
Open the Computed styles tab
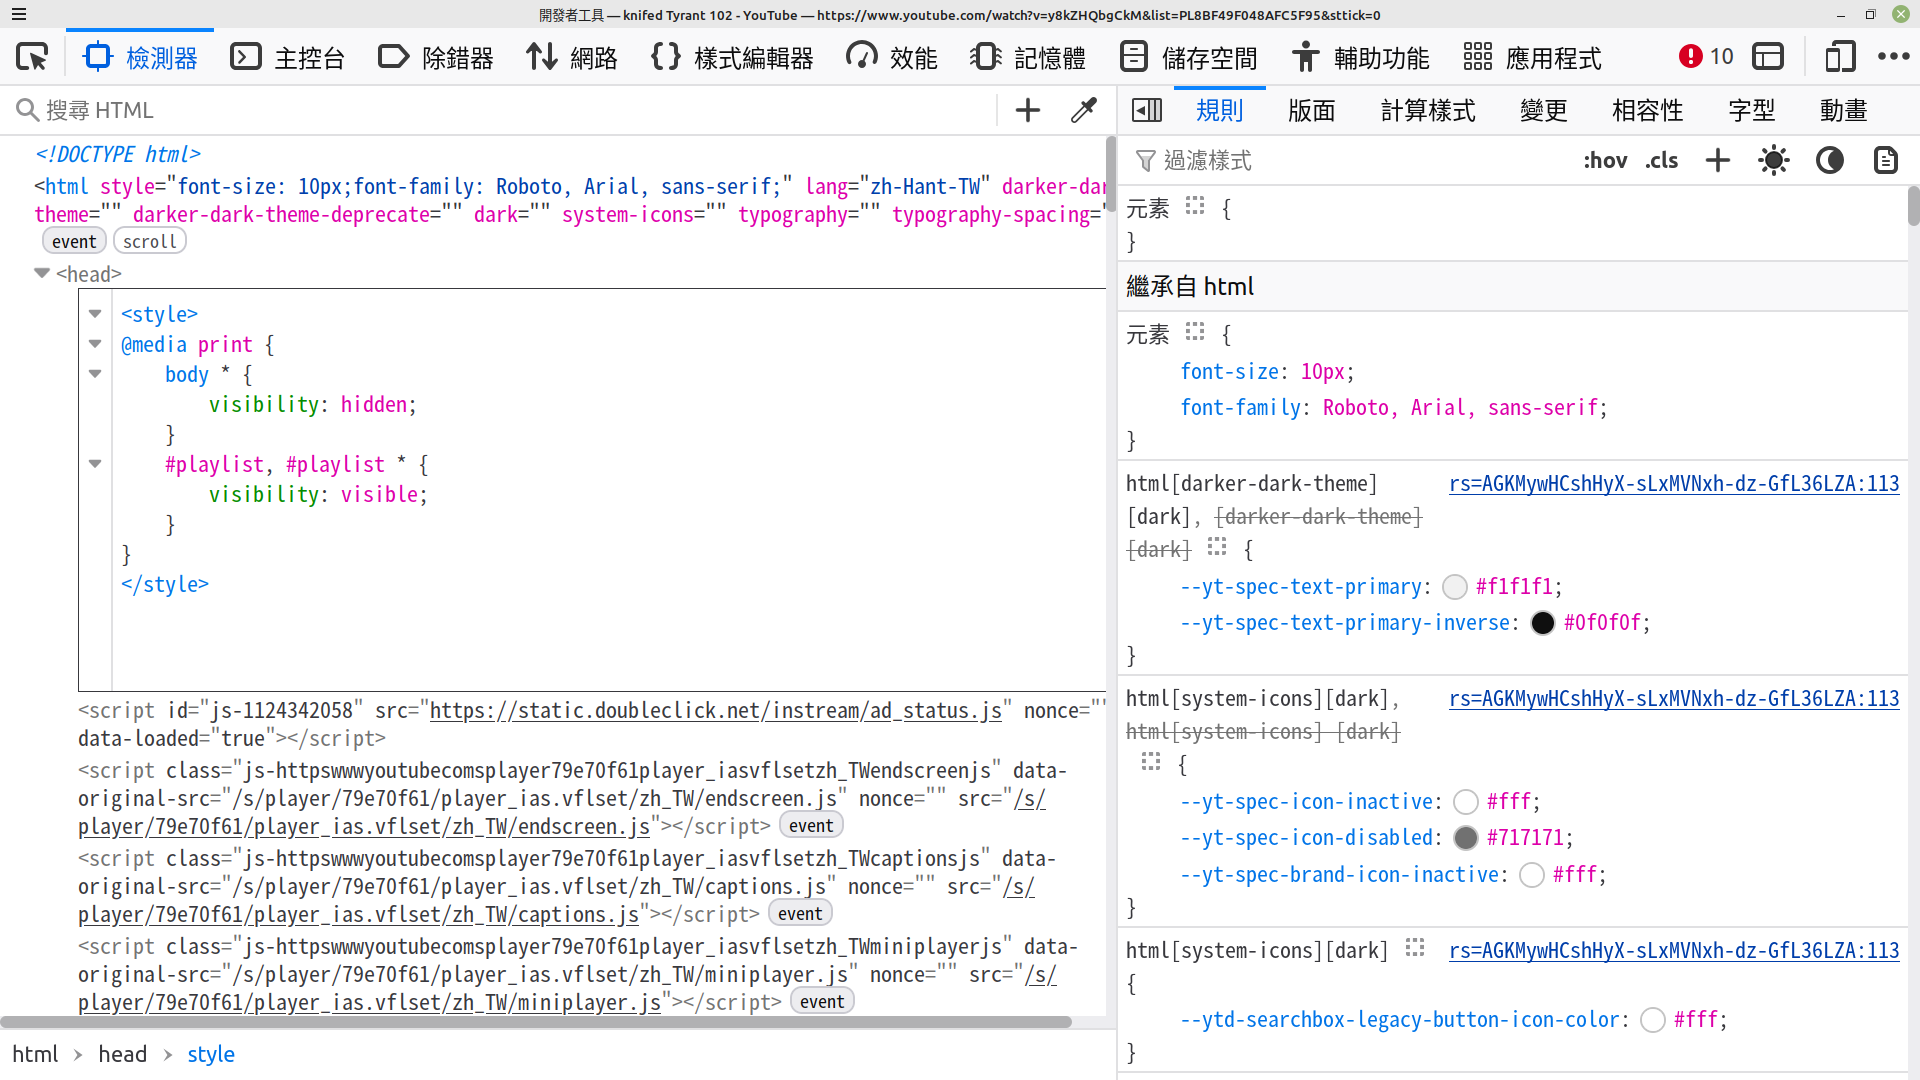click(x=1428, y=110)
